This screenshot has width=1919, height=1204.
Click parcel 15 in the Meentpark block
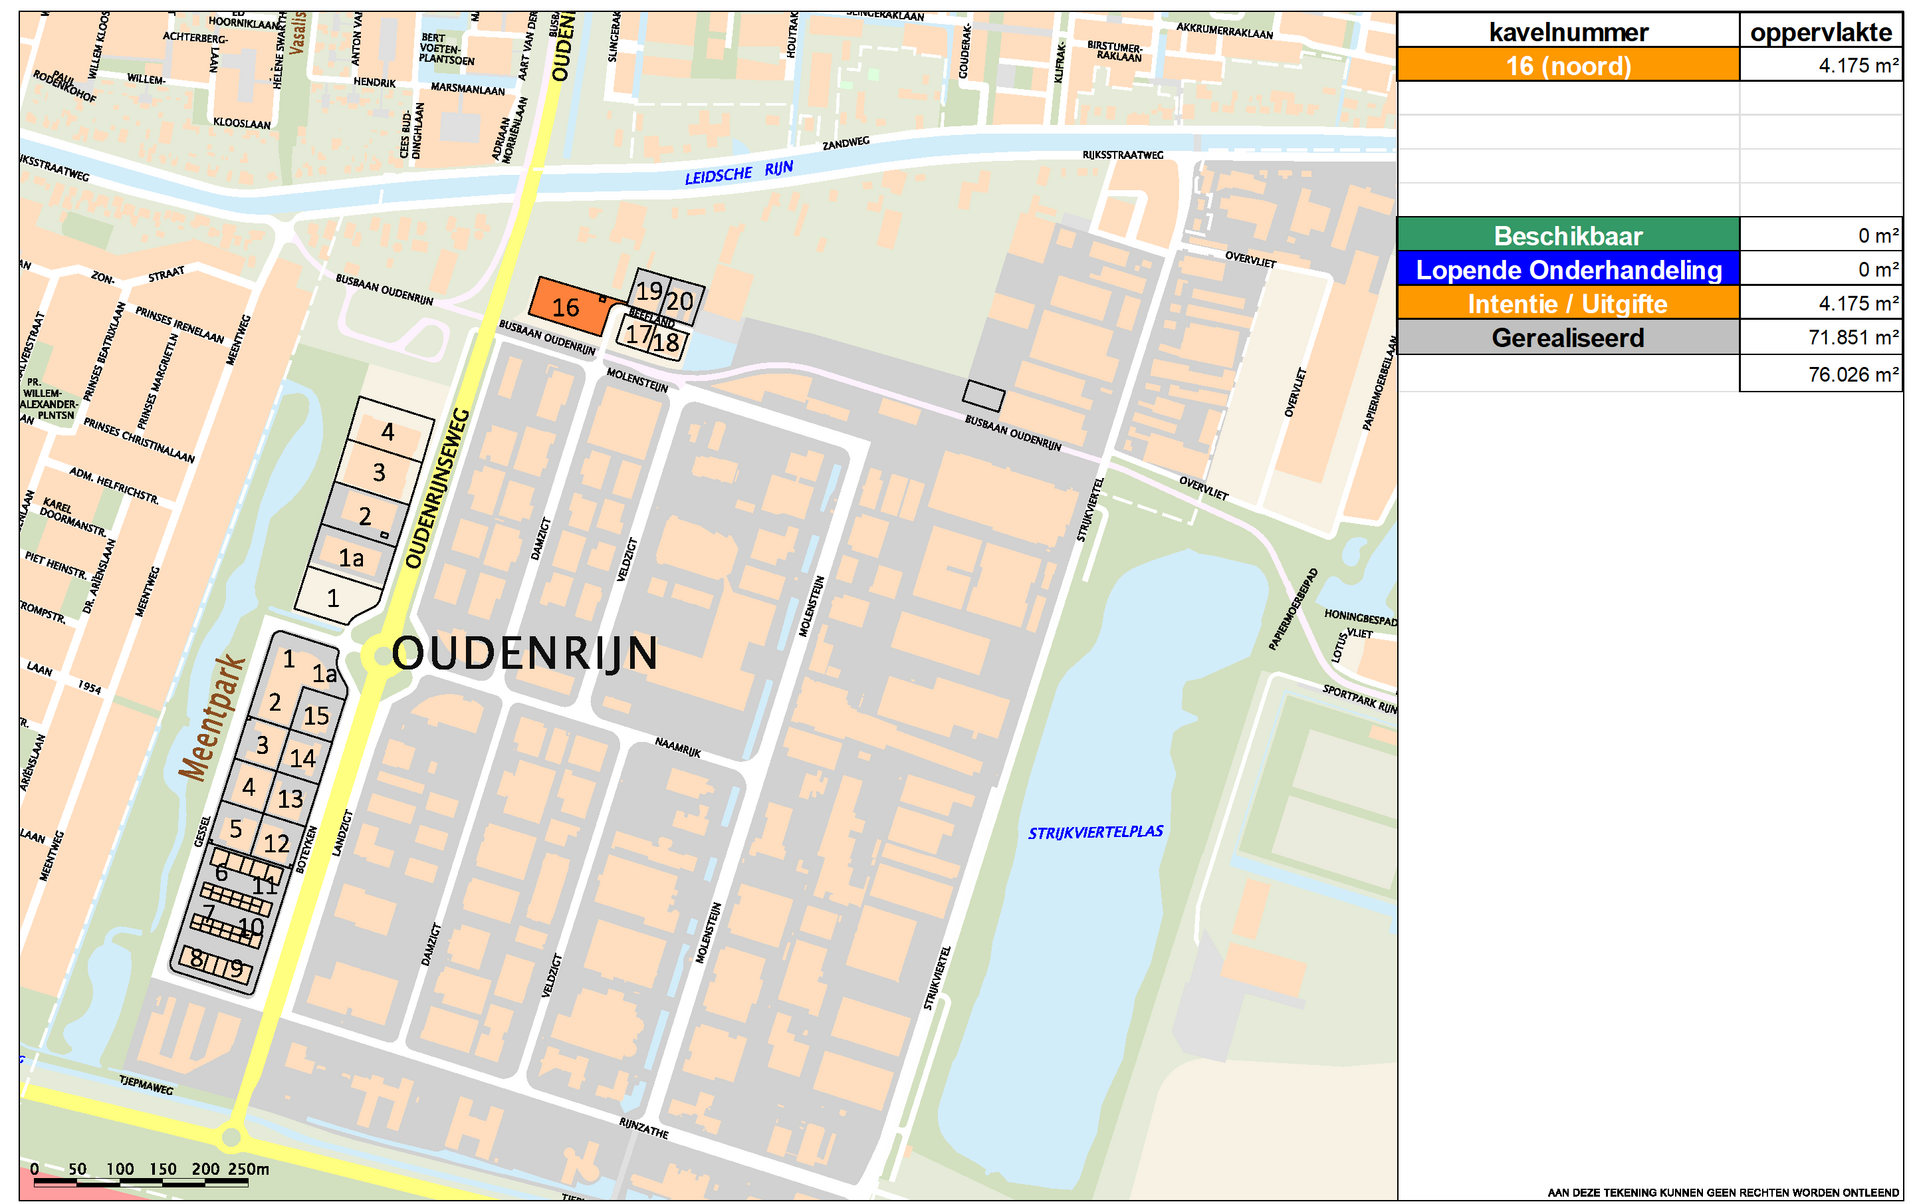click(317, 716)
